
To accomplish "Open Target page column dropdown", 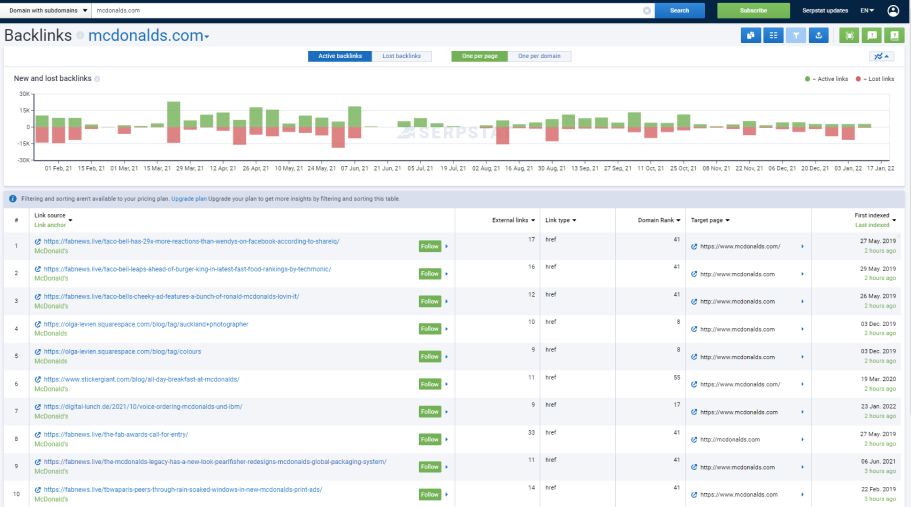I will pos(727,221).
